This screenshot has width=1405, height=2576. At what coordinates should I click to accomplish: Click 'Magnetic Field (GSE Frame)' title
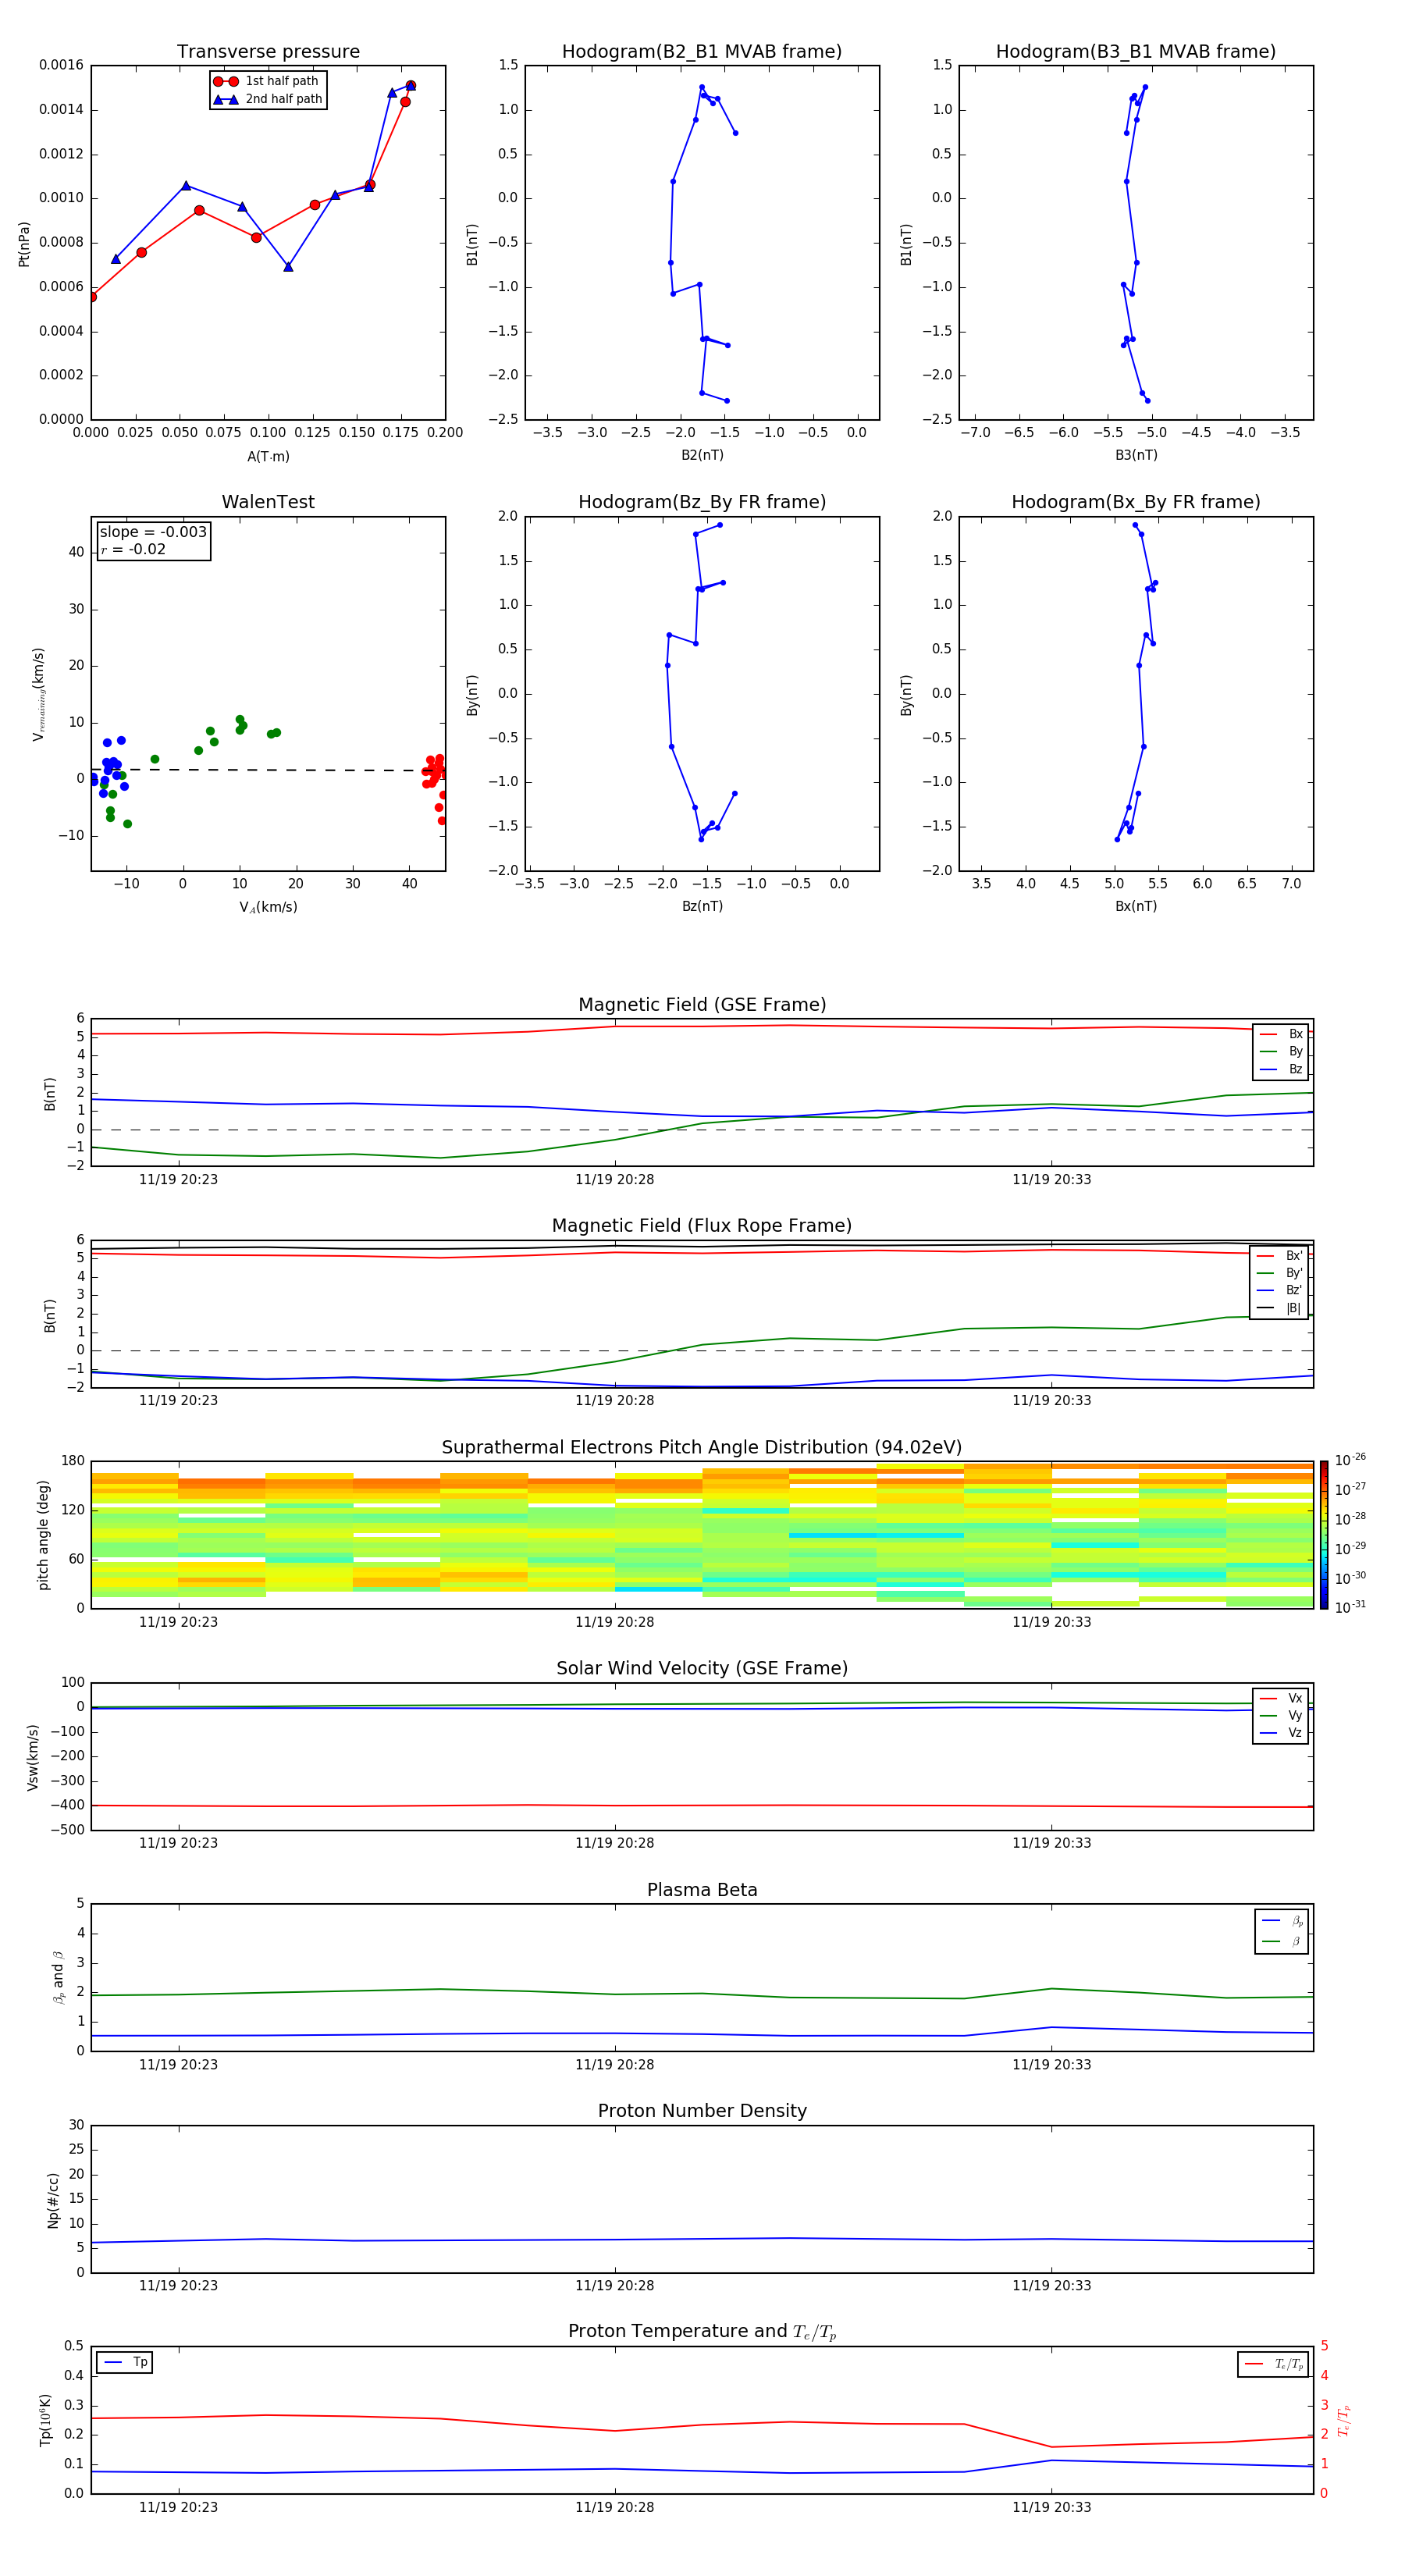tap(702, 1005)
